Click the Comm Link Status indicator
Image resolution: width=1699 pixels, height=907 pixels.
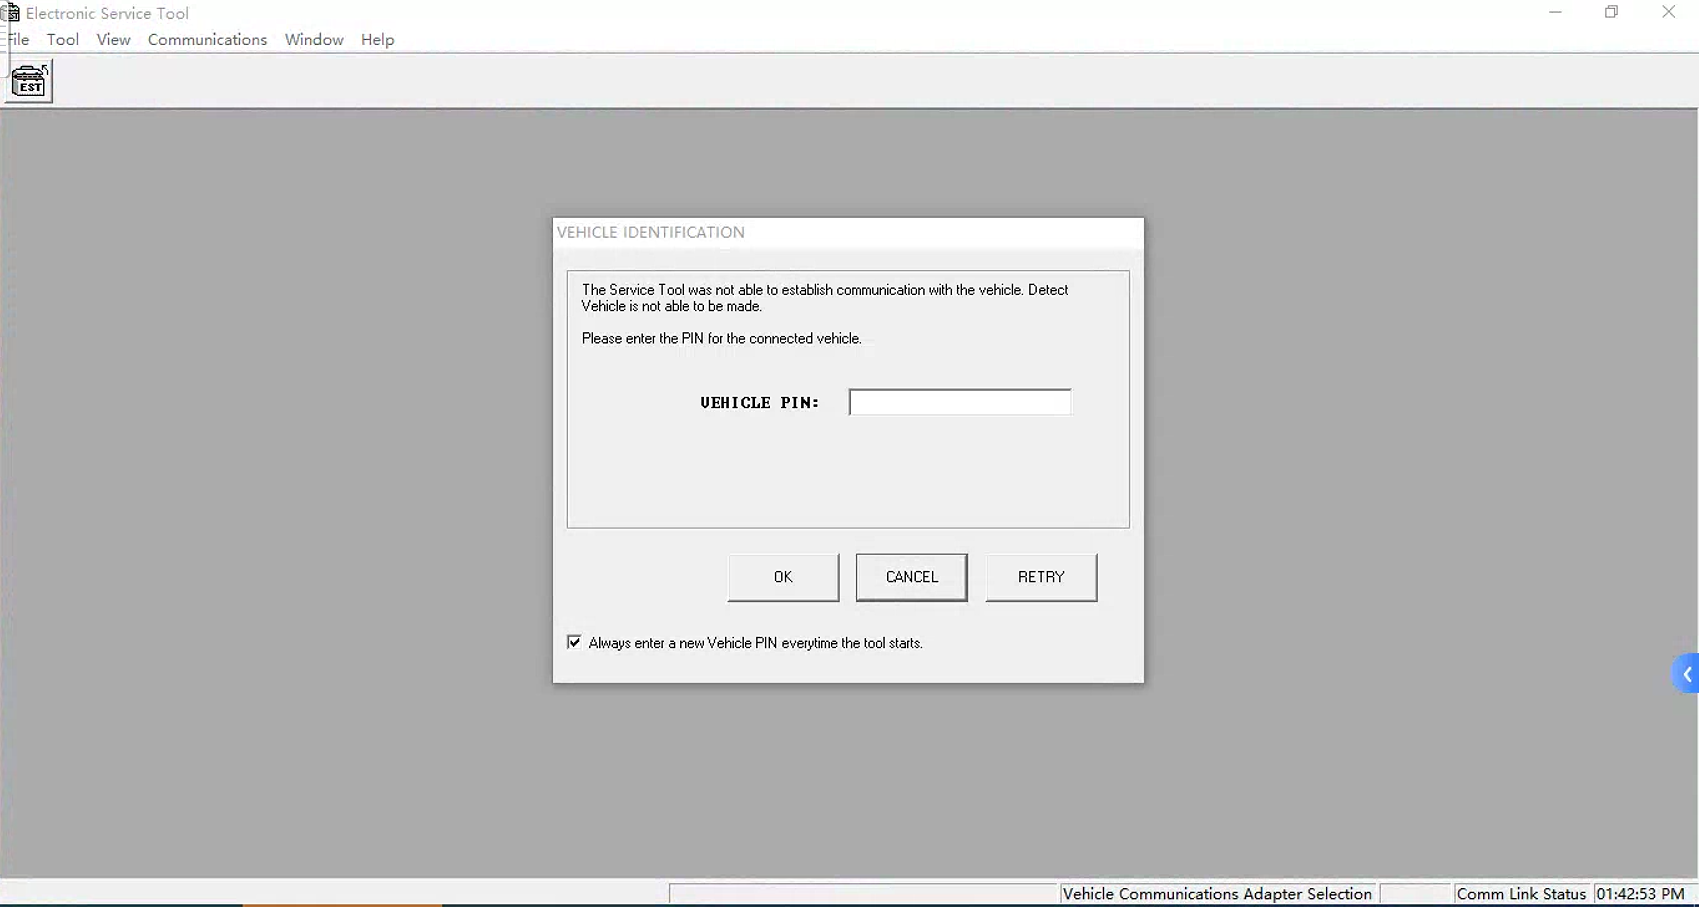(1521, 893)
